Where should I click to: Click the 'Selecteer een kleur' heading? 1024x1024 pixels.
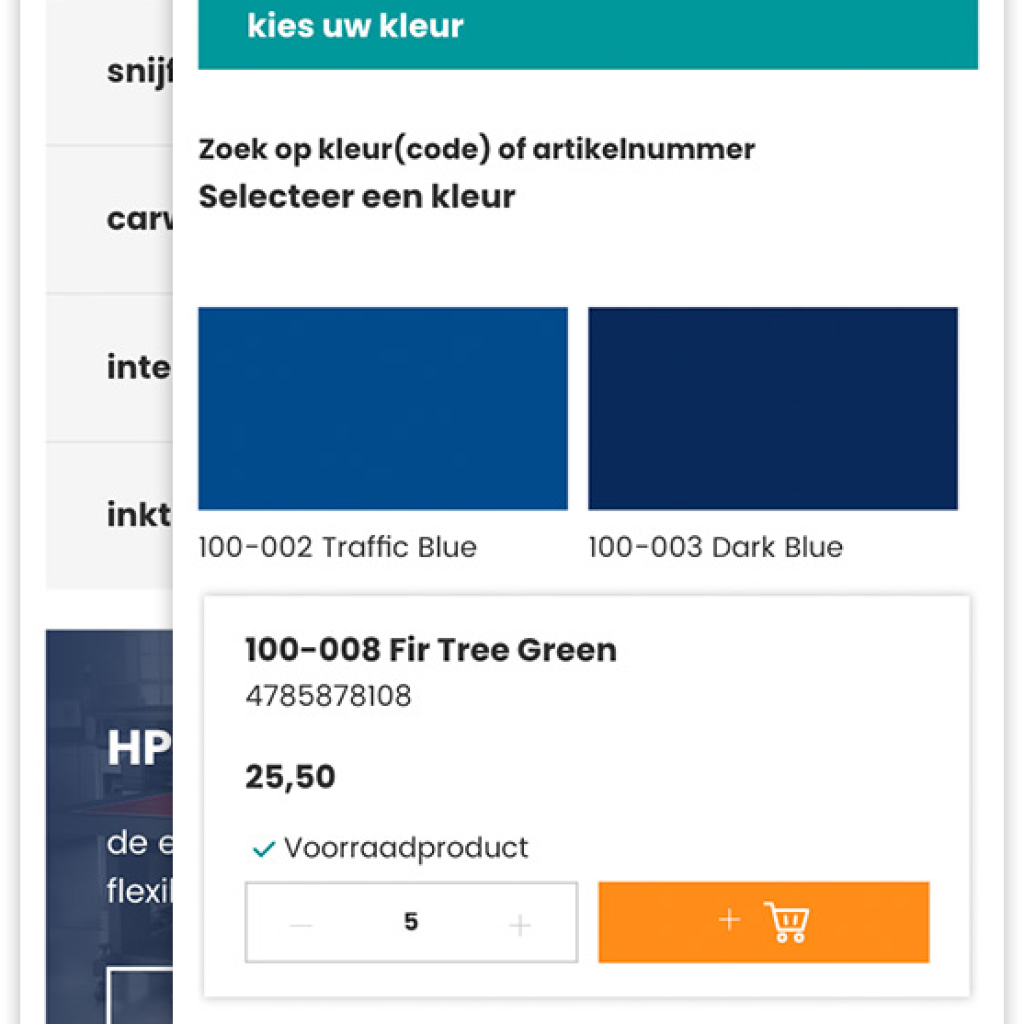357,196
